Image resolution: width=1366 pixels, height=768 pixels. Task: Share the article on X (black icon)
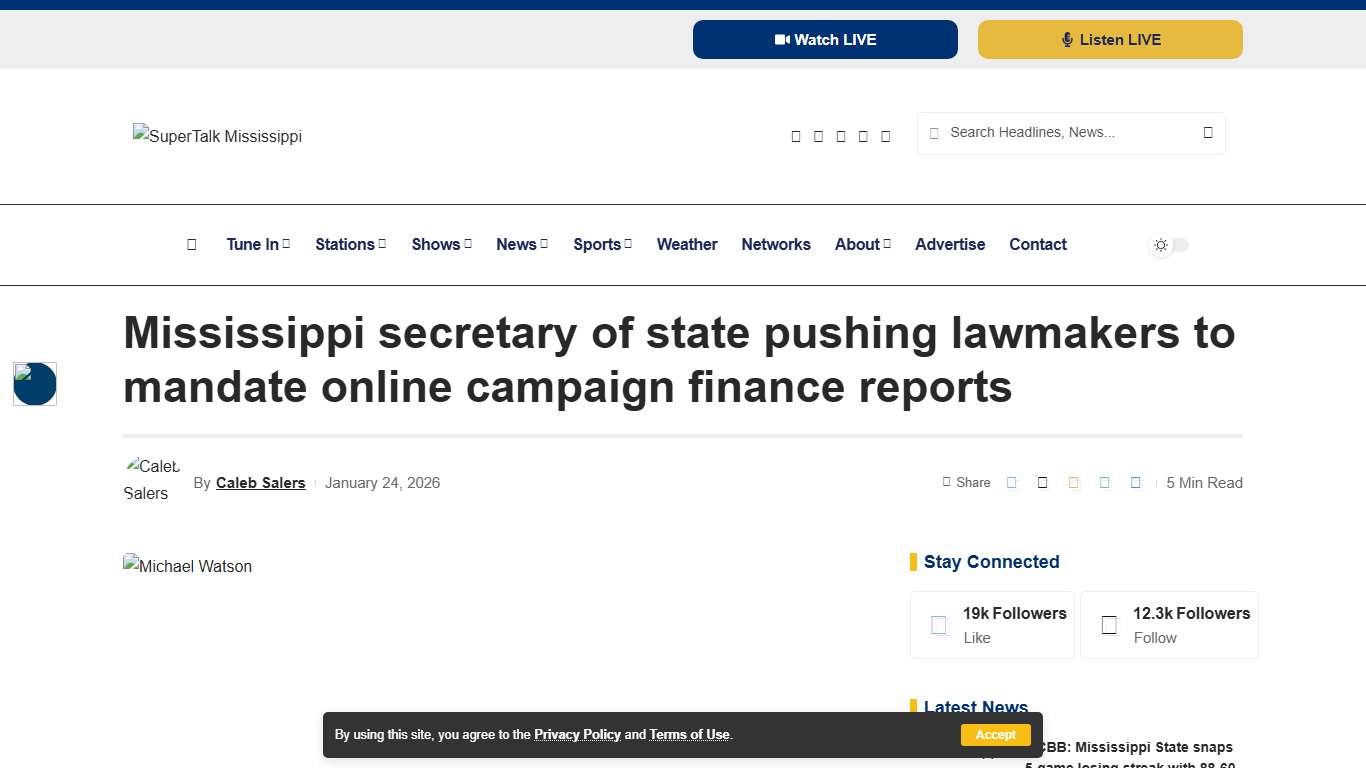point(1043,482)
